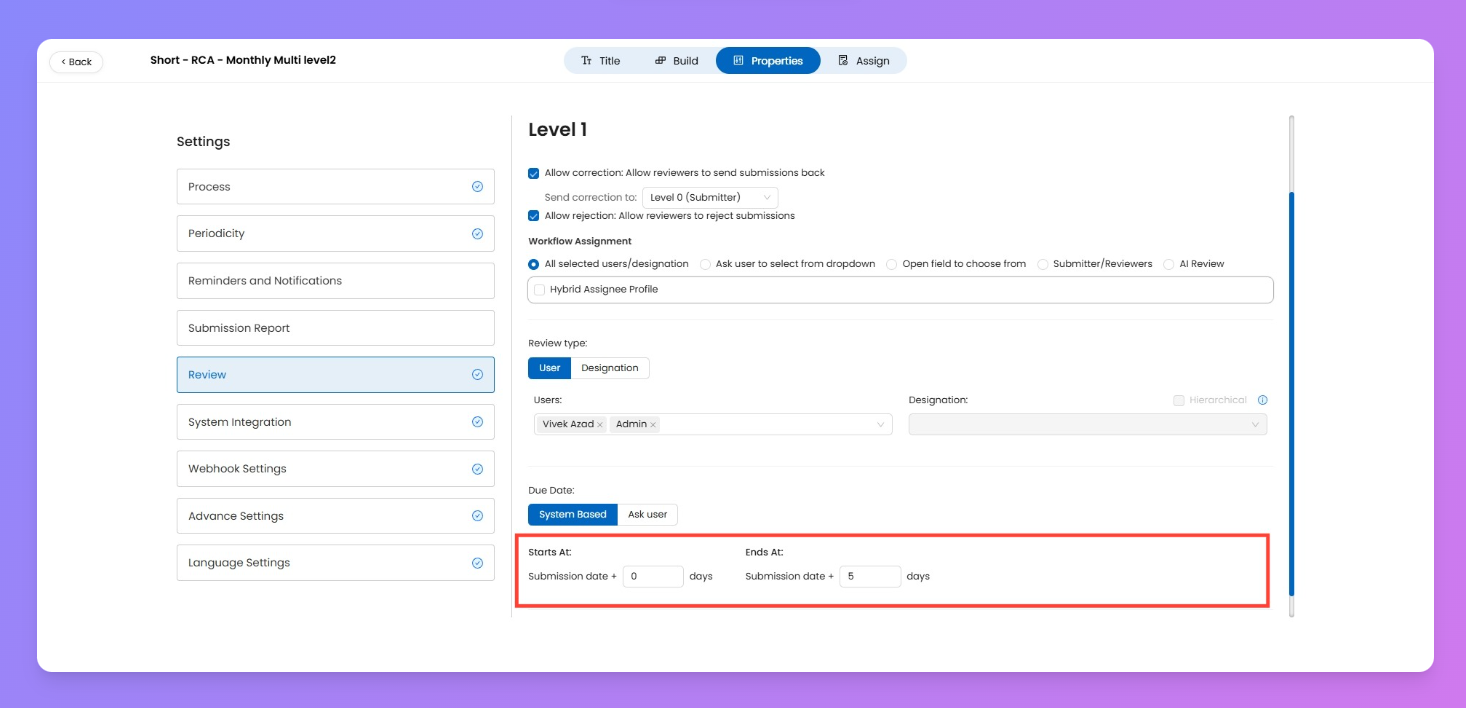Click the checkmark icon in System Integration row
This screenshot has width=1466, height=708.
coord(477,422)
